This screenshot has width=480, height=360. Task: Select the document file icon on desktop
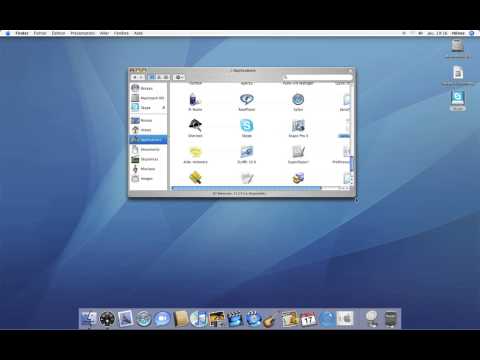coord(458,72)
